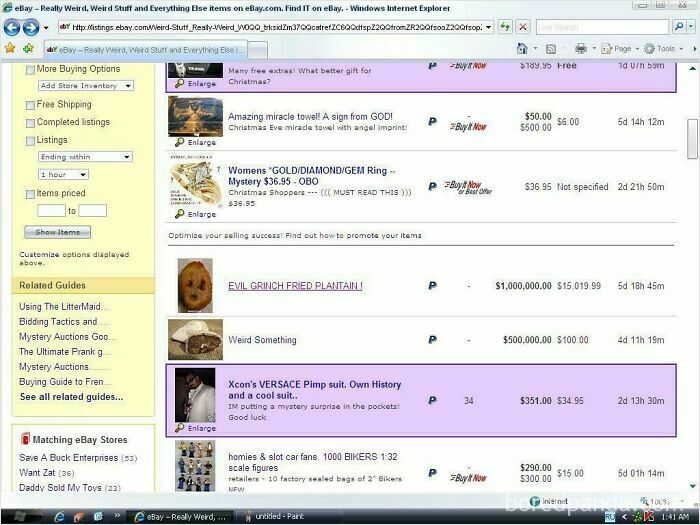Check the More Buying Options checkbox

coord(30,70)
